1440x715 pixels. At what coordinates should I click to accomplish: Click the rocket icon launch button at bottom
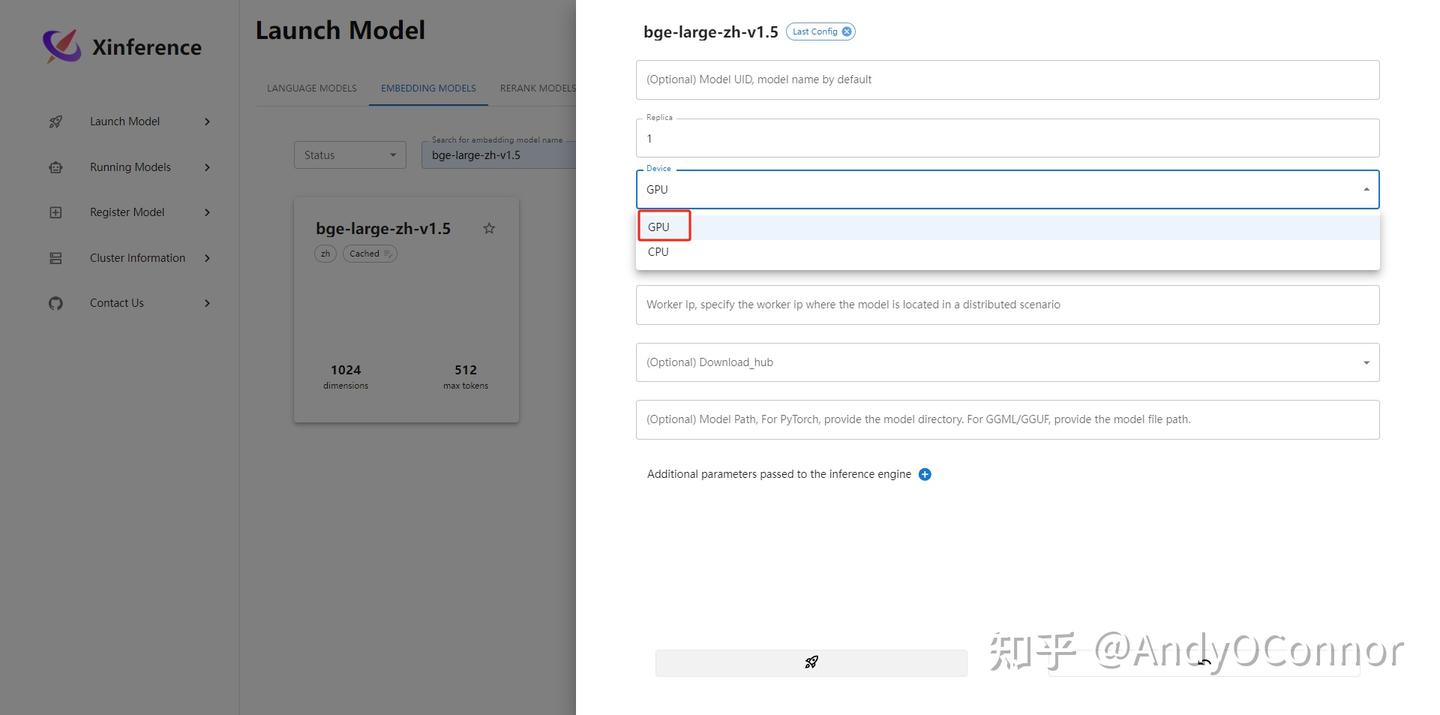click(811, 662)
